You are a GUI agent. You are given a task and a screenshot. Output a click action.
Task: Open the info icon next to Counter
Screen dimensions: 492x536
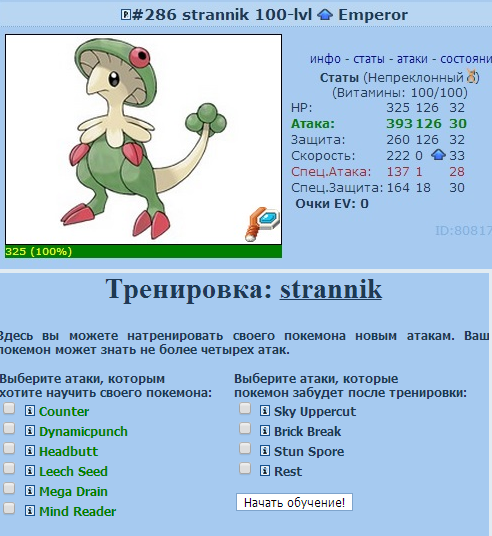tap(30, 411)
